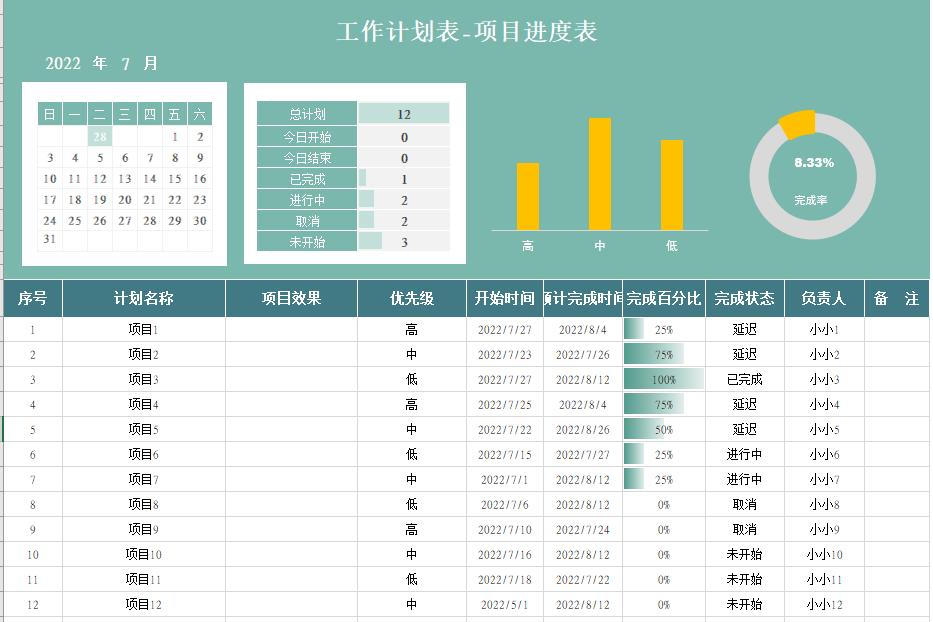Select the 总计划 summary cell showing 12
933x622 pixels.
click(406, 114)
